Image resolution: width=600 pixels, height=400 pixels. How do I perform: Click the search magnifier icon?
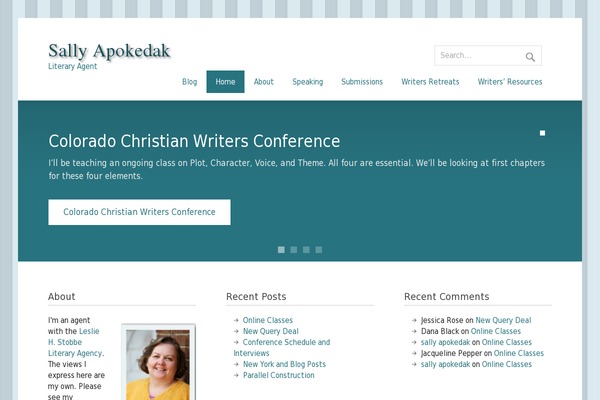530,57
